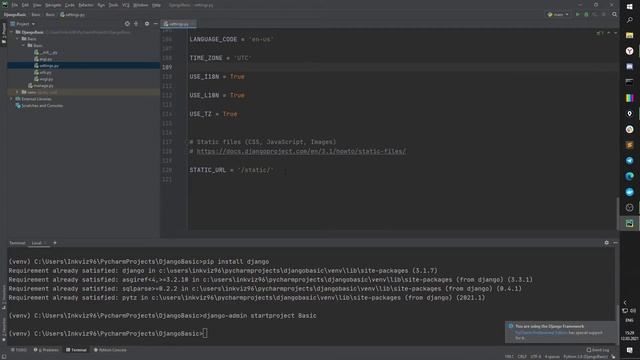640x360 pixels.
Task: Click settings.py breadcrumb in navigation bar
Action: (x=73, y=15)
